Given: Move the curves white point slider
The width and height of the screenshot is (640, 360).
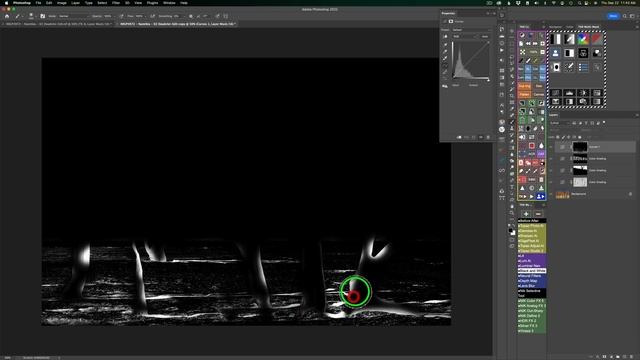Looking at the screenshot, I should coord(489,80).
